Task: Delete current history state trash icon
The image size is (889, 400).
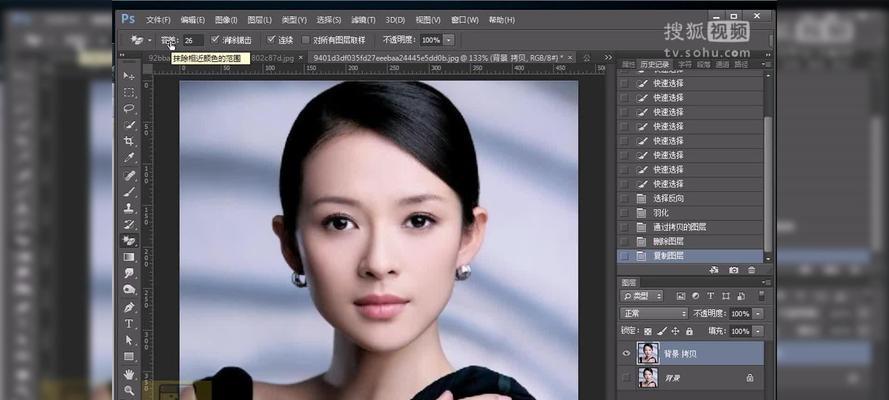Action: coord(752,271)
